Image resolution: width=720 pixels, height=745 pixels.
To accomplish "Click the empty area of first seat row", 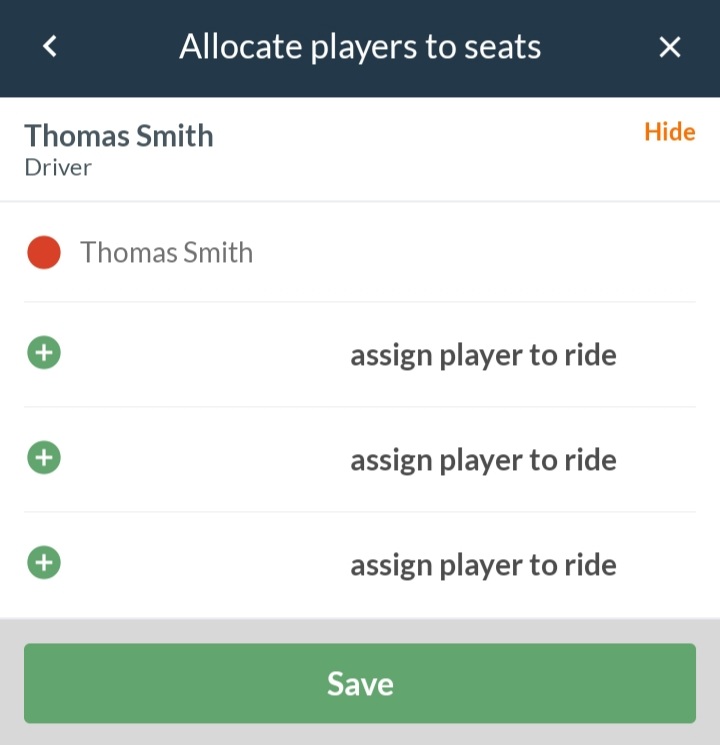I will (204, 354).
